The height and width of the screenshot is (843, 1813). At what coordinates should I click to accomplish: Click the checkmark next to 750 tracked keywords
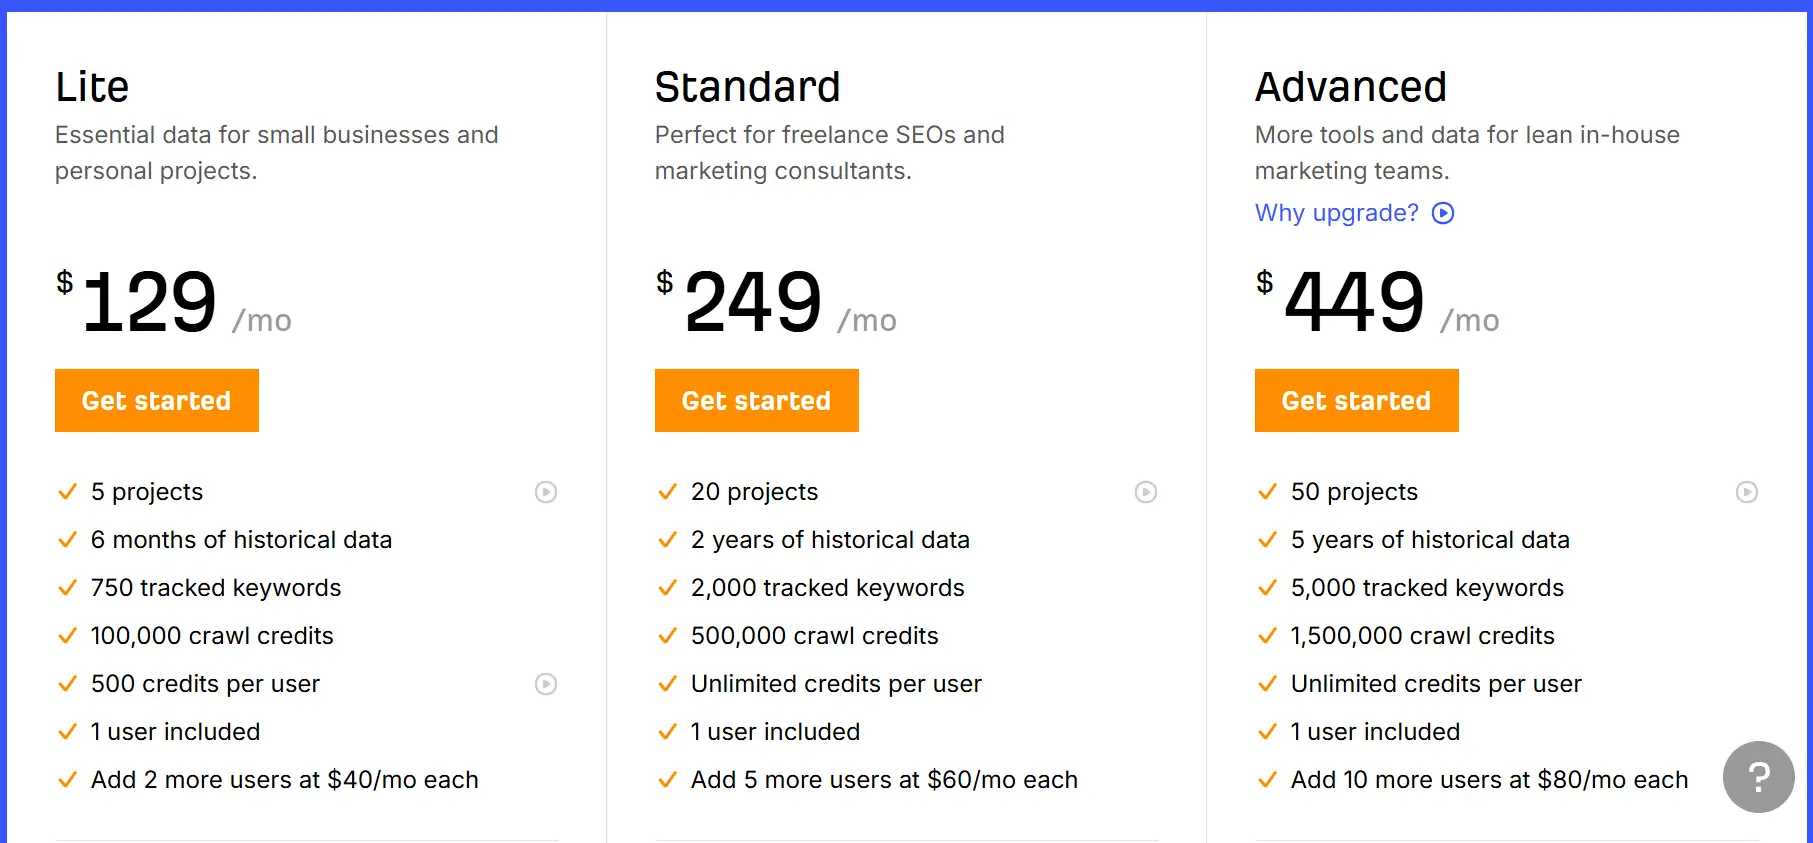click(x=68, y=588)
